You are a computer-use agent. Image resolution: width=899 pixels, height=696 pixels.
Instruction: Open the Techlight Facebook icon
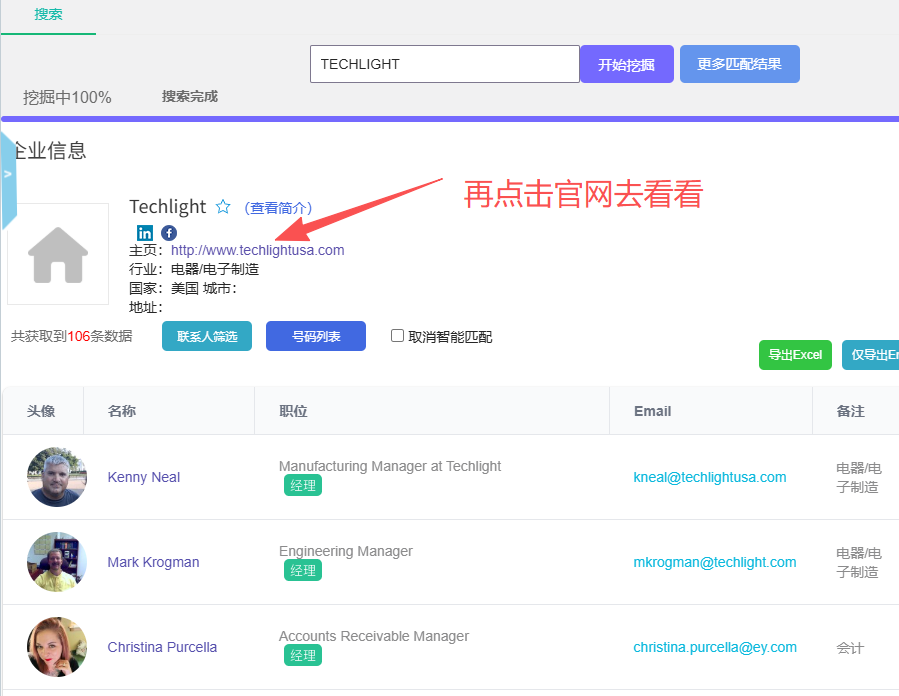click(x=169, y=233)
